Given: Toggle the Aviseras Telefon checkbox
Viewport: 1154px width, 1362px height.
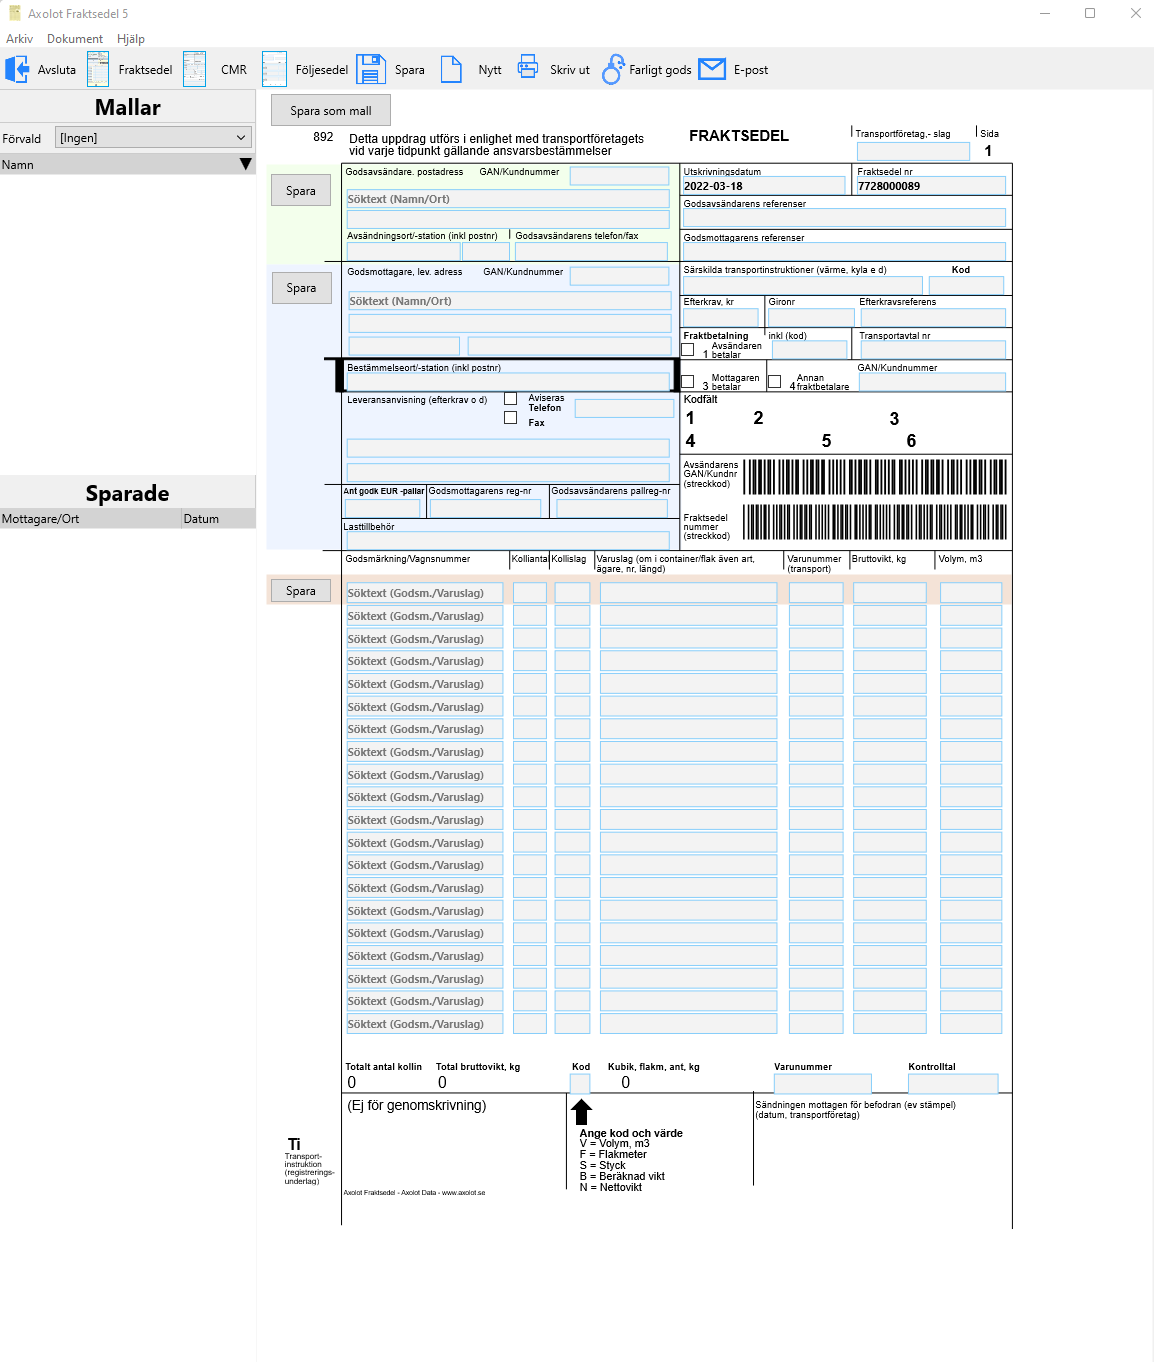Looking at the screenshot, I should pyautogui.click(x=511, y=398).
